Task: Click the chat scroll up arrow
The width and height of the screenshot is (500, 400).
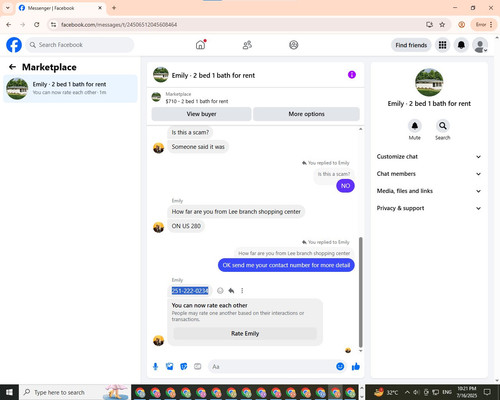Action: pos(360,129)
